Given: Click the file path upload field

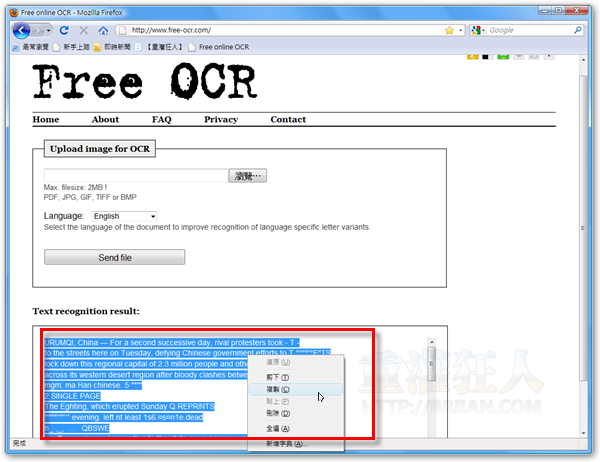Looking at the screenshot, I should pos(136,176).
